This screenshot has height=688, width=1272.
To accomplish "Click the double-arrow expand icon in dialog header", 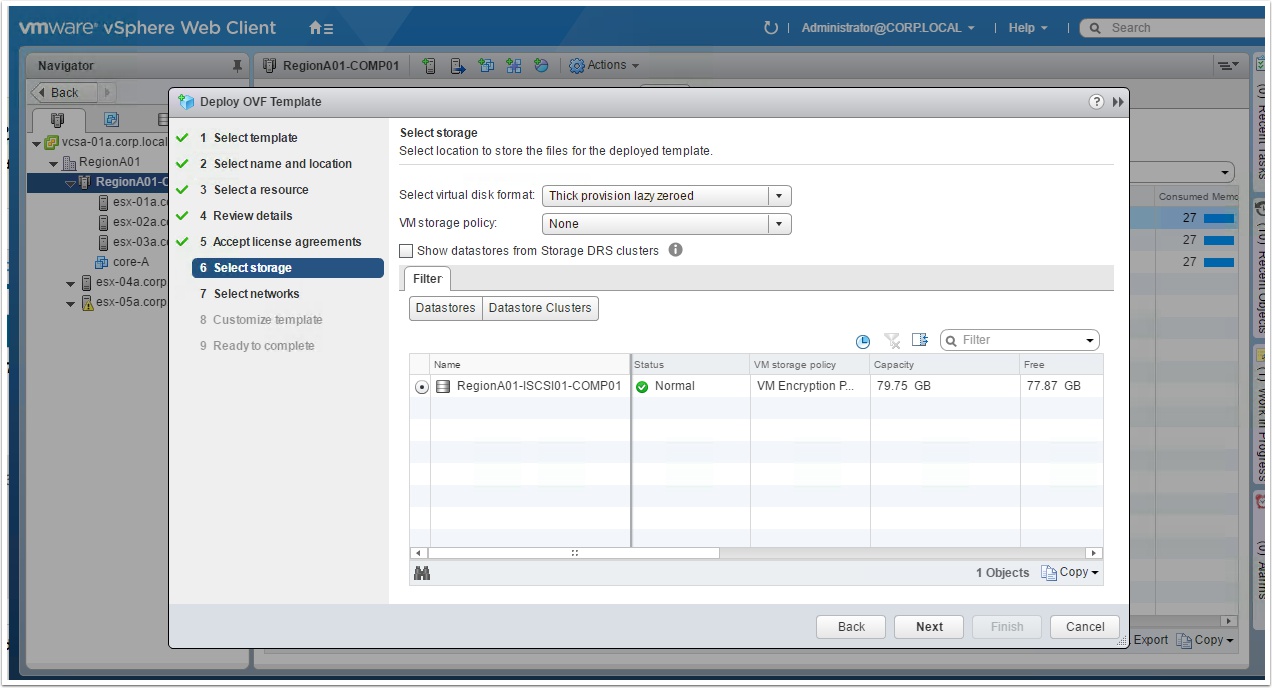I will click(x=1118, y=102).
